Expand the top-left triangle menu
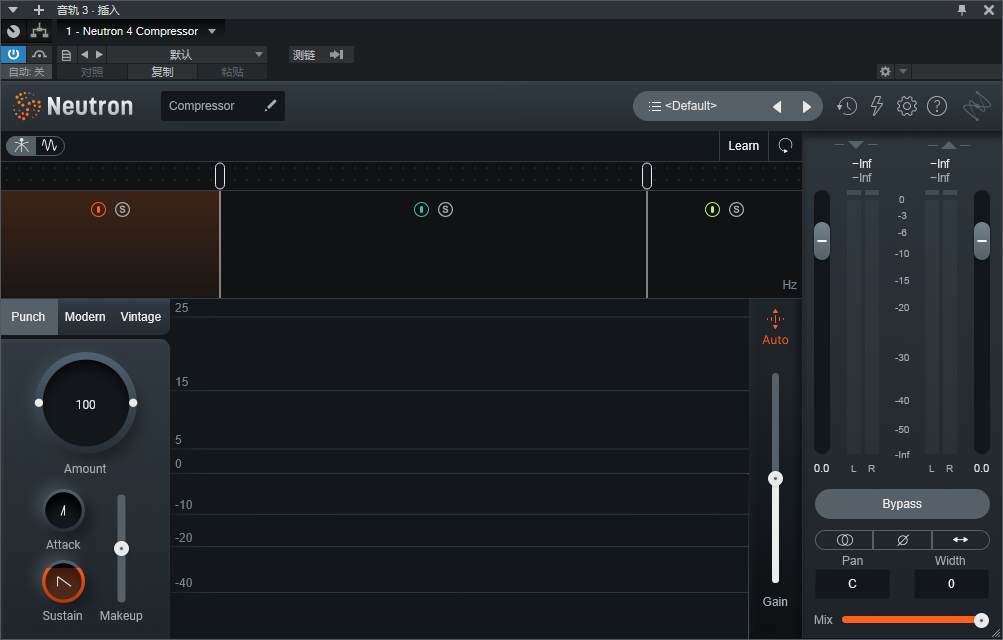Screen dimensions: 1003x640 click(x=13, y=10)
